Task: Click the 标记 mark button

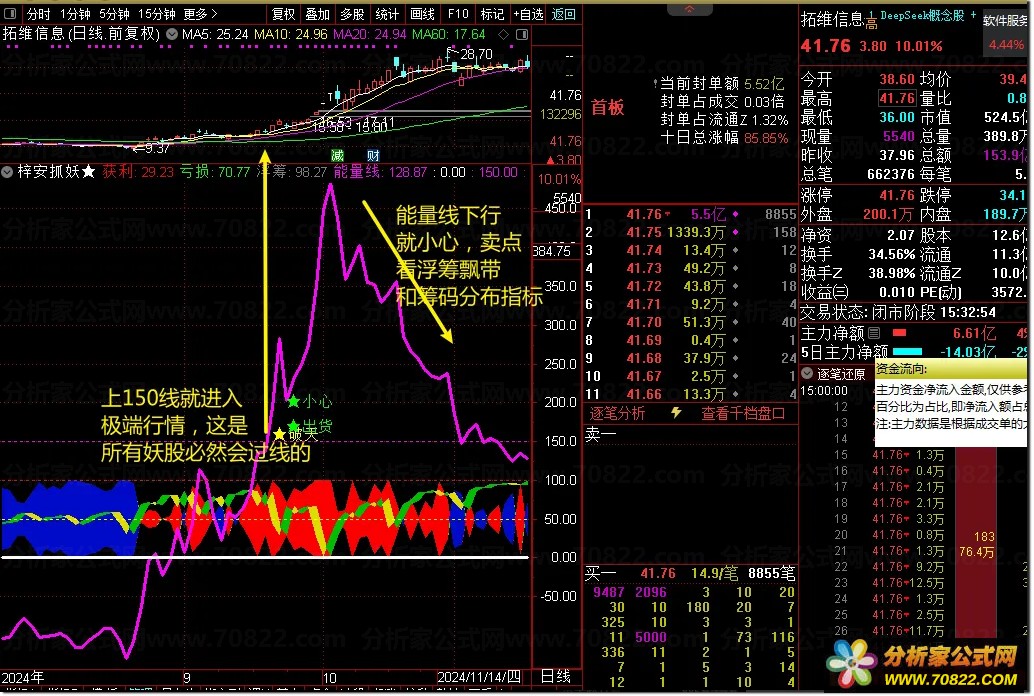Action: click(492, 14)
